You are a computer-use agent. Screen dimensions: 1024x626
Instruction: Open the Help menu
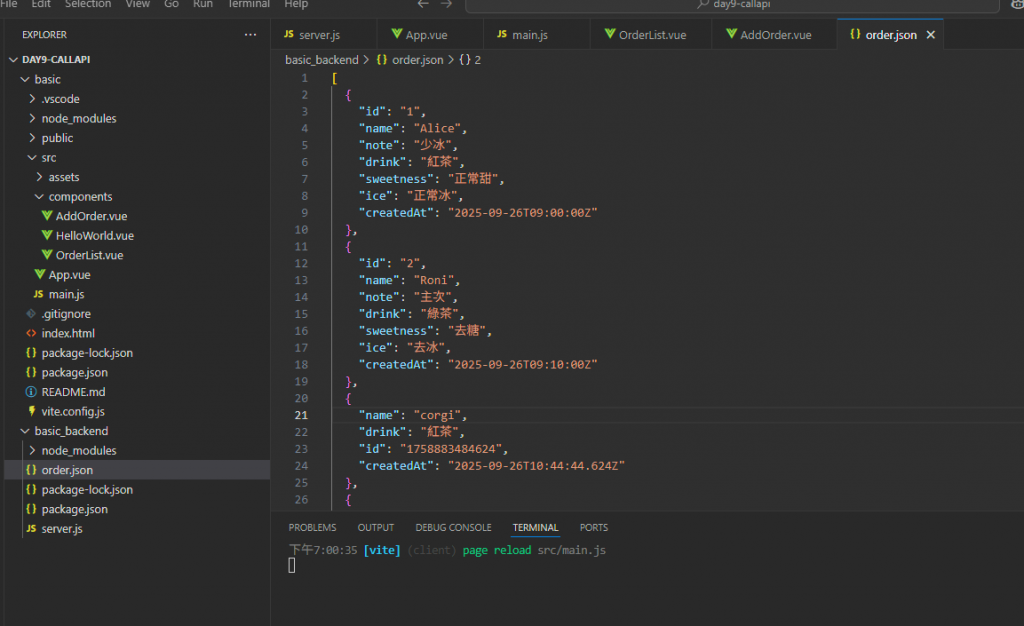(x=296, y=4)
